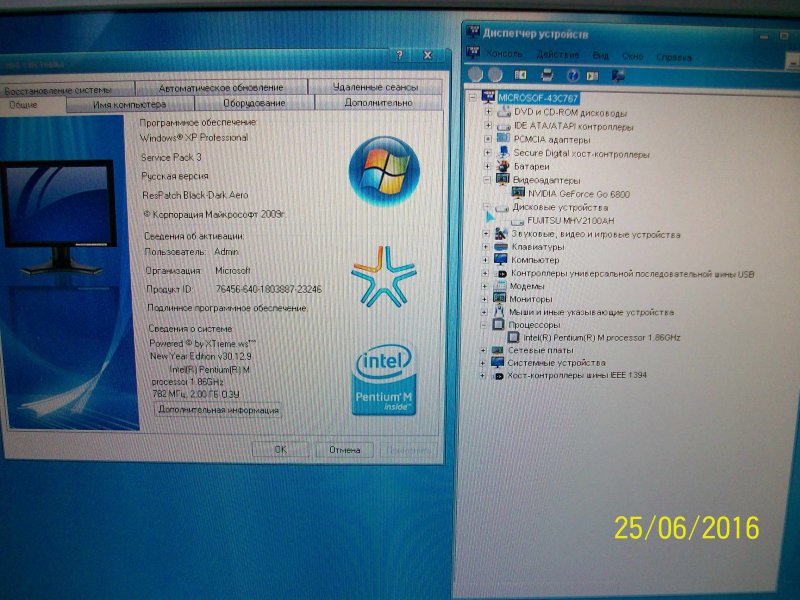Click the Дополнительная информация button
Image resolution: width=800 pixels, height=600 pixels.
218,410
